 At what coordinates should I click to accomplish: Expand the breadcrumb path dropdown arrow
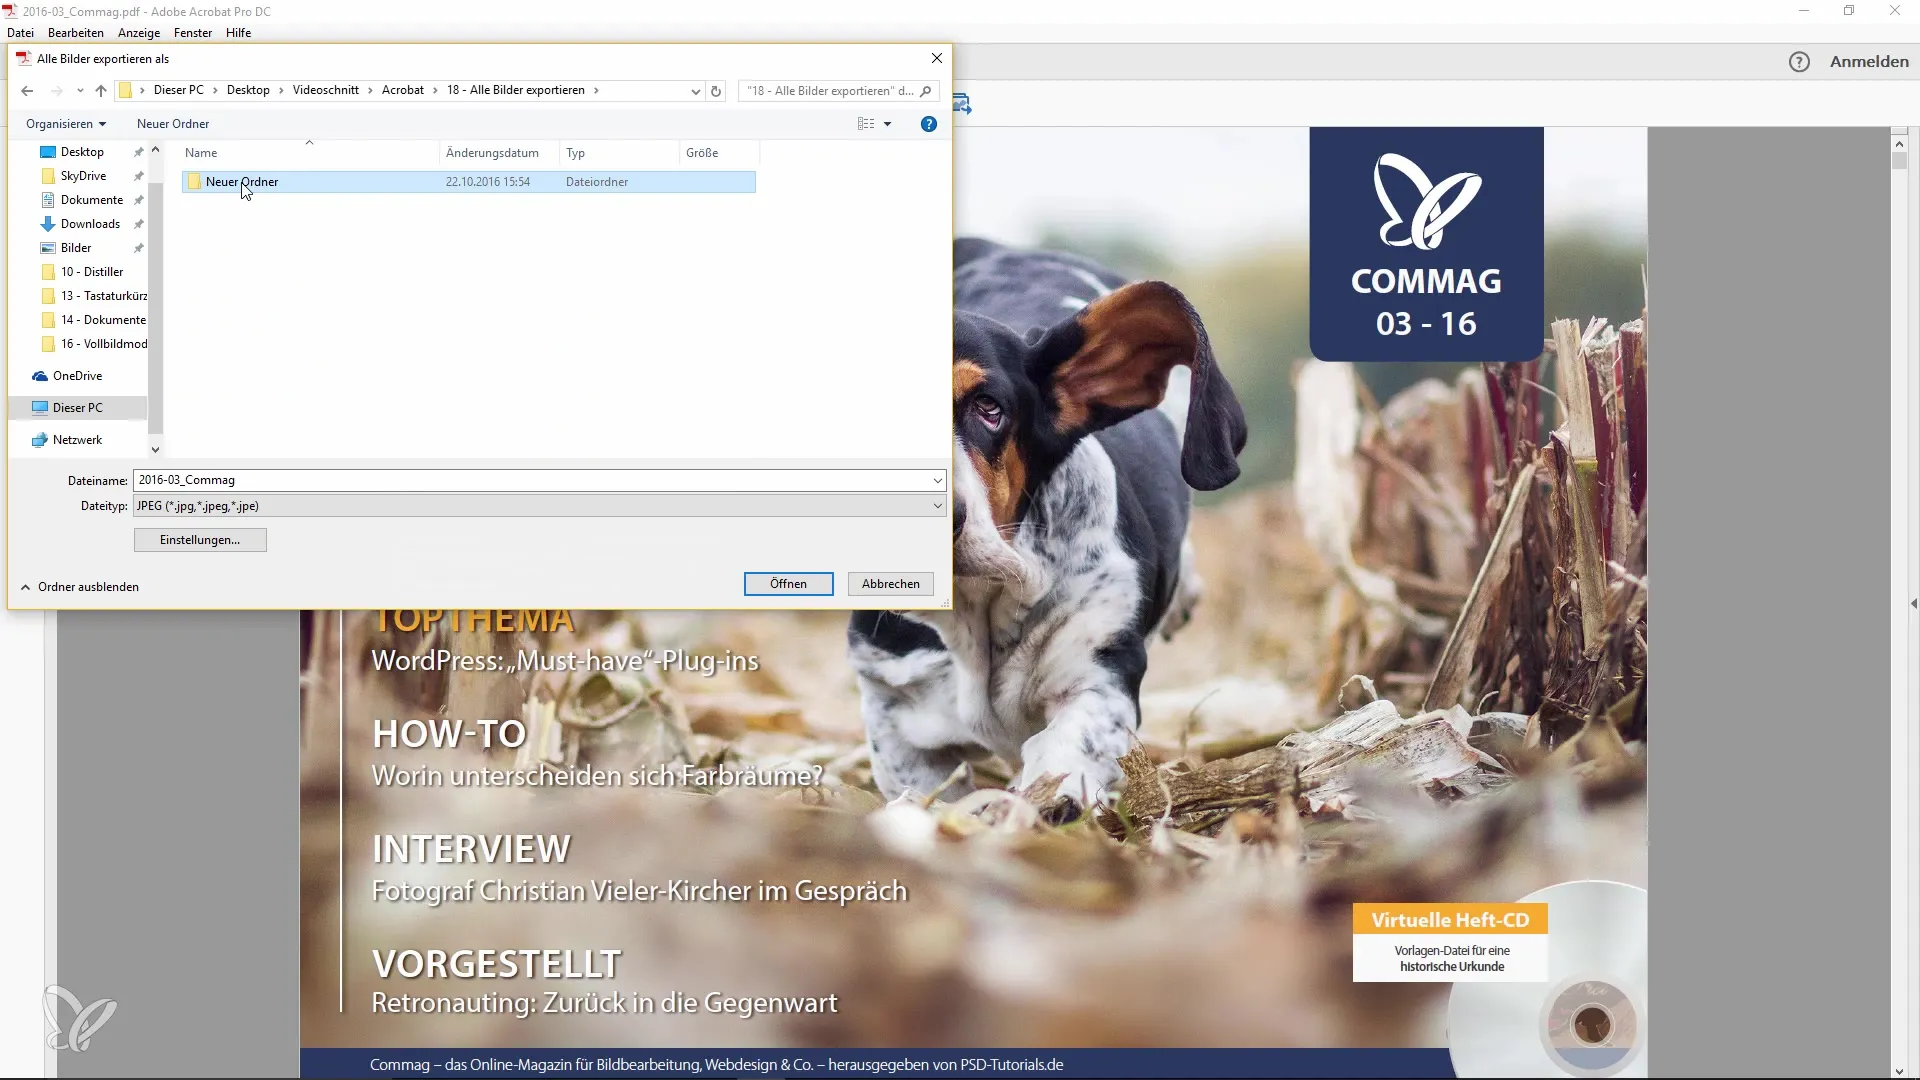point(696,90)
